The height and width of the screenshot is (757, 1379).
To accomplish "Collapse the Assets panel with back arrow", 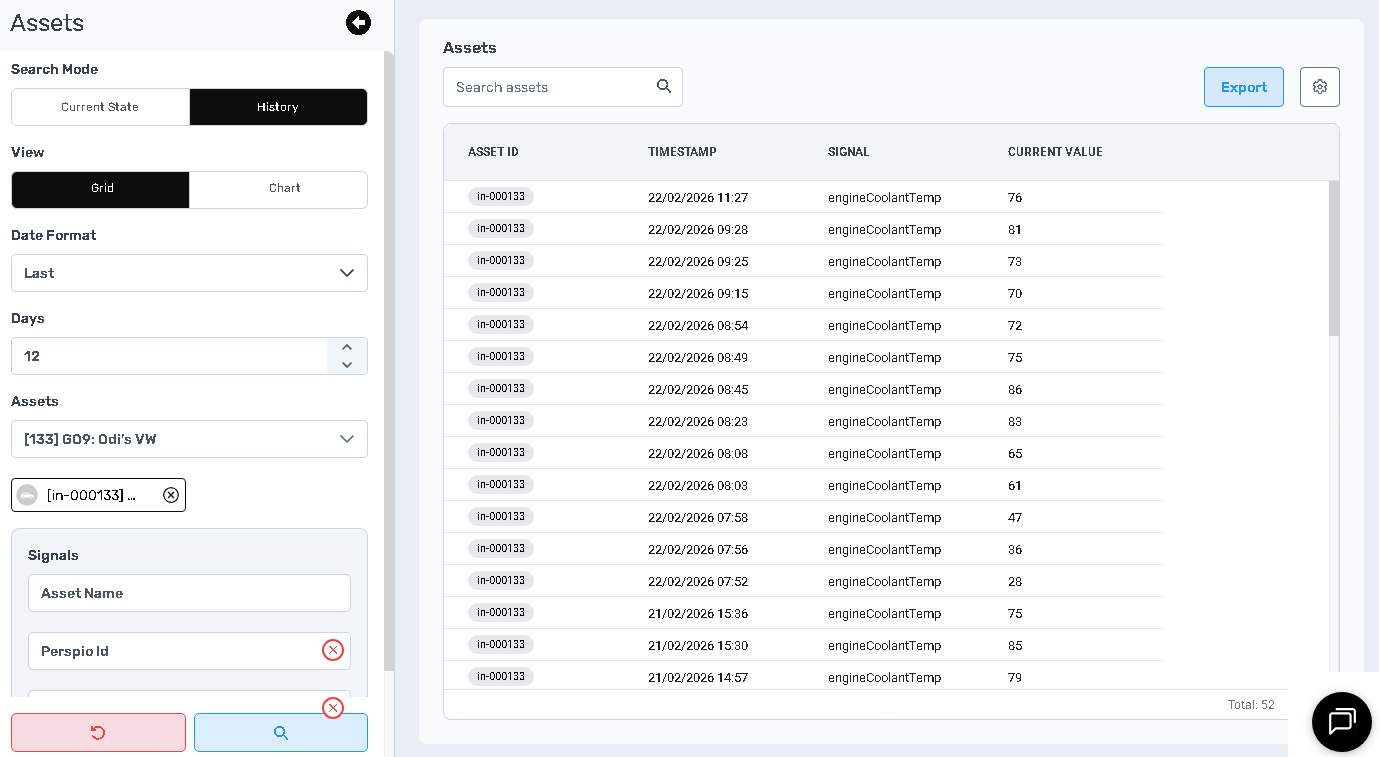I will tap(358, 23).
